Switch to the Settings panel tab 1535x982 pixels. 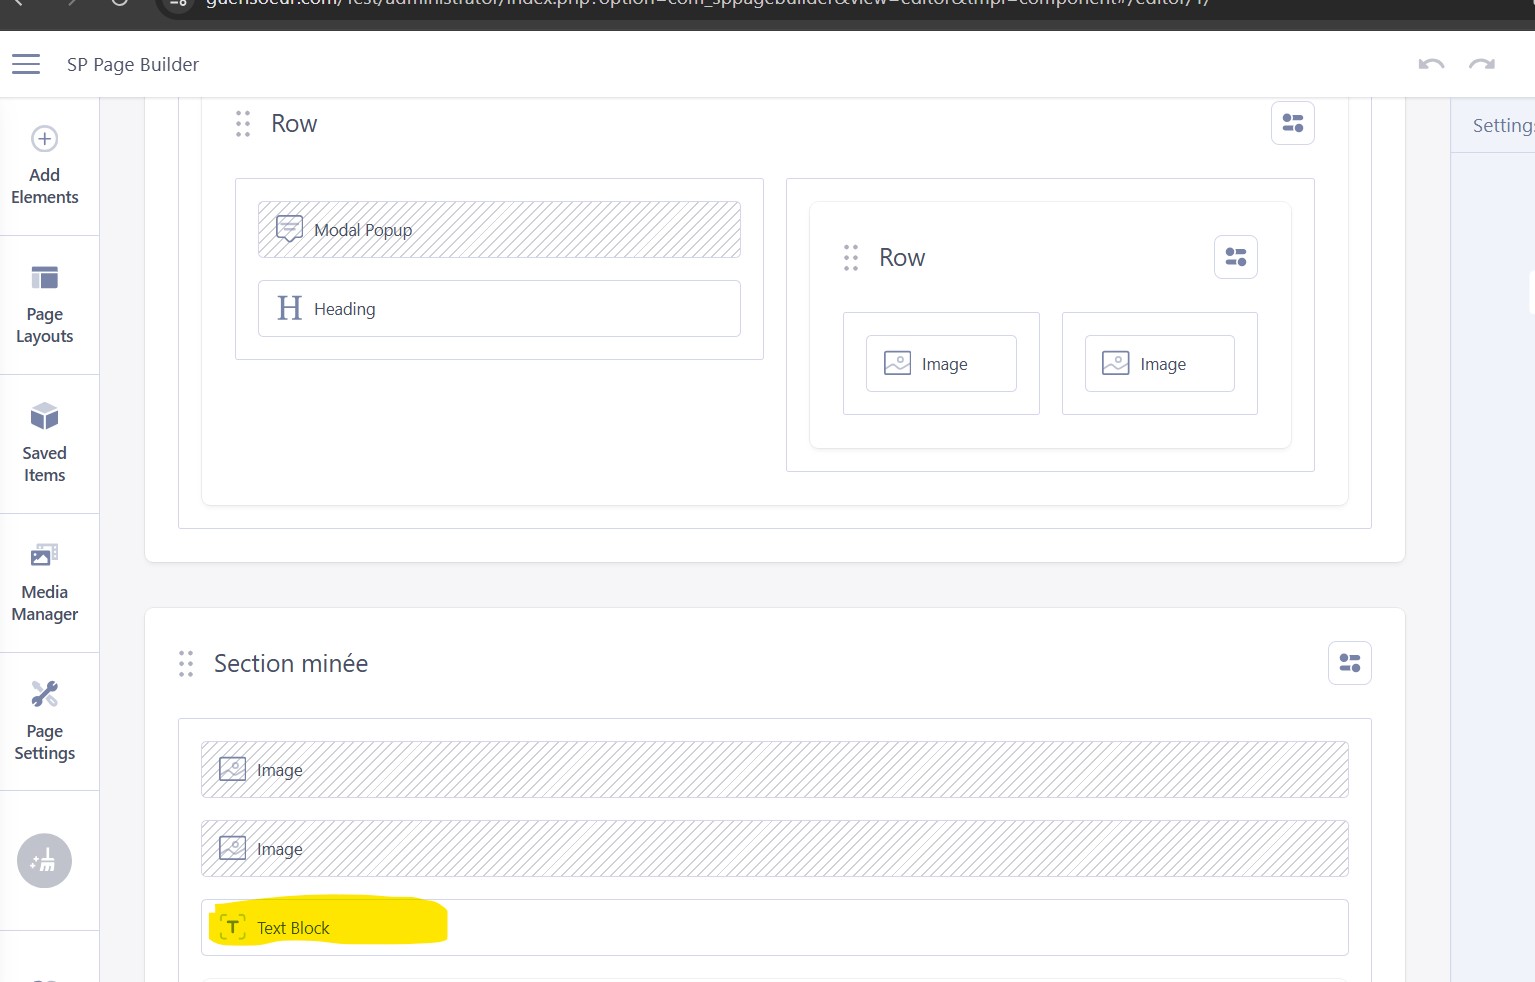point(1501,126)
